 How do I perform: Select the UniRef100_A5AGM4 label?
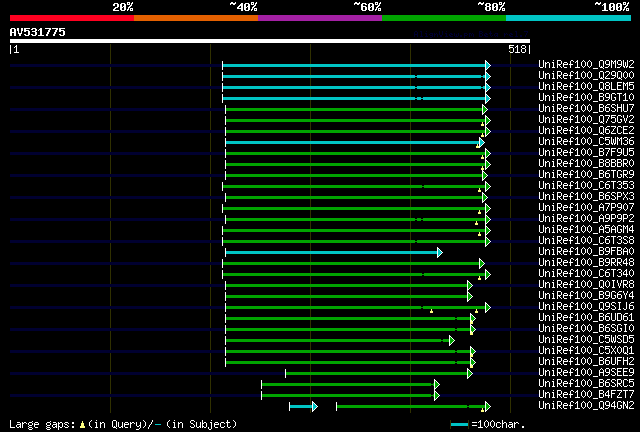[586, 230]
